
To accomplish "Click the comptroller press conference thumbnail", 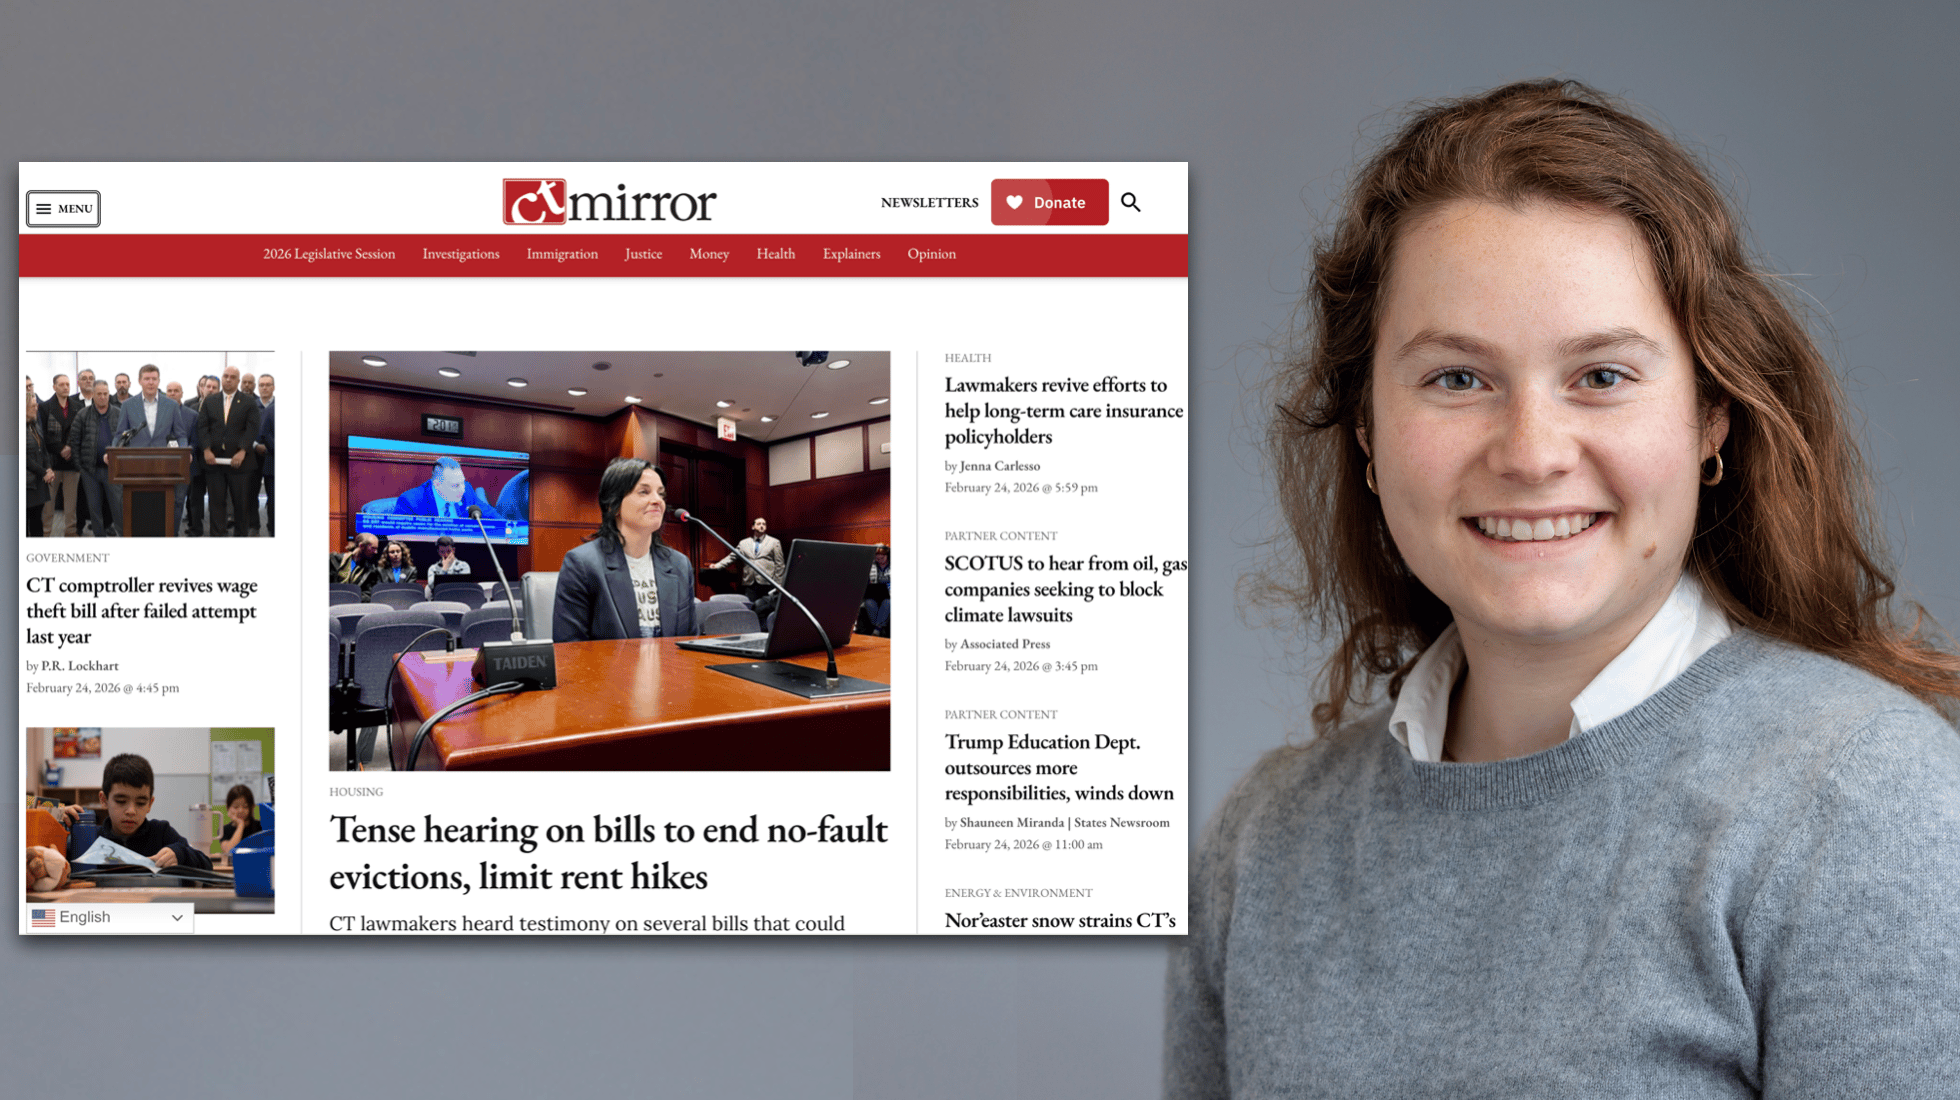I will pyautogui.click(x=150, y=444).
